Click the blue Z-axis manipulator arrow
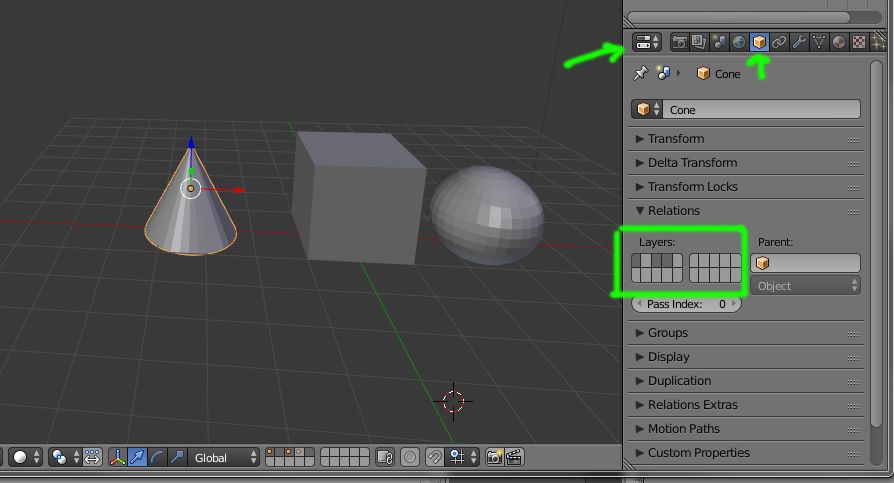Screen dimensions: 894x483 pyautogui.click(x=191, y=143)
